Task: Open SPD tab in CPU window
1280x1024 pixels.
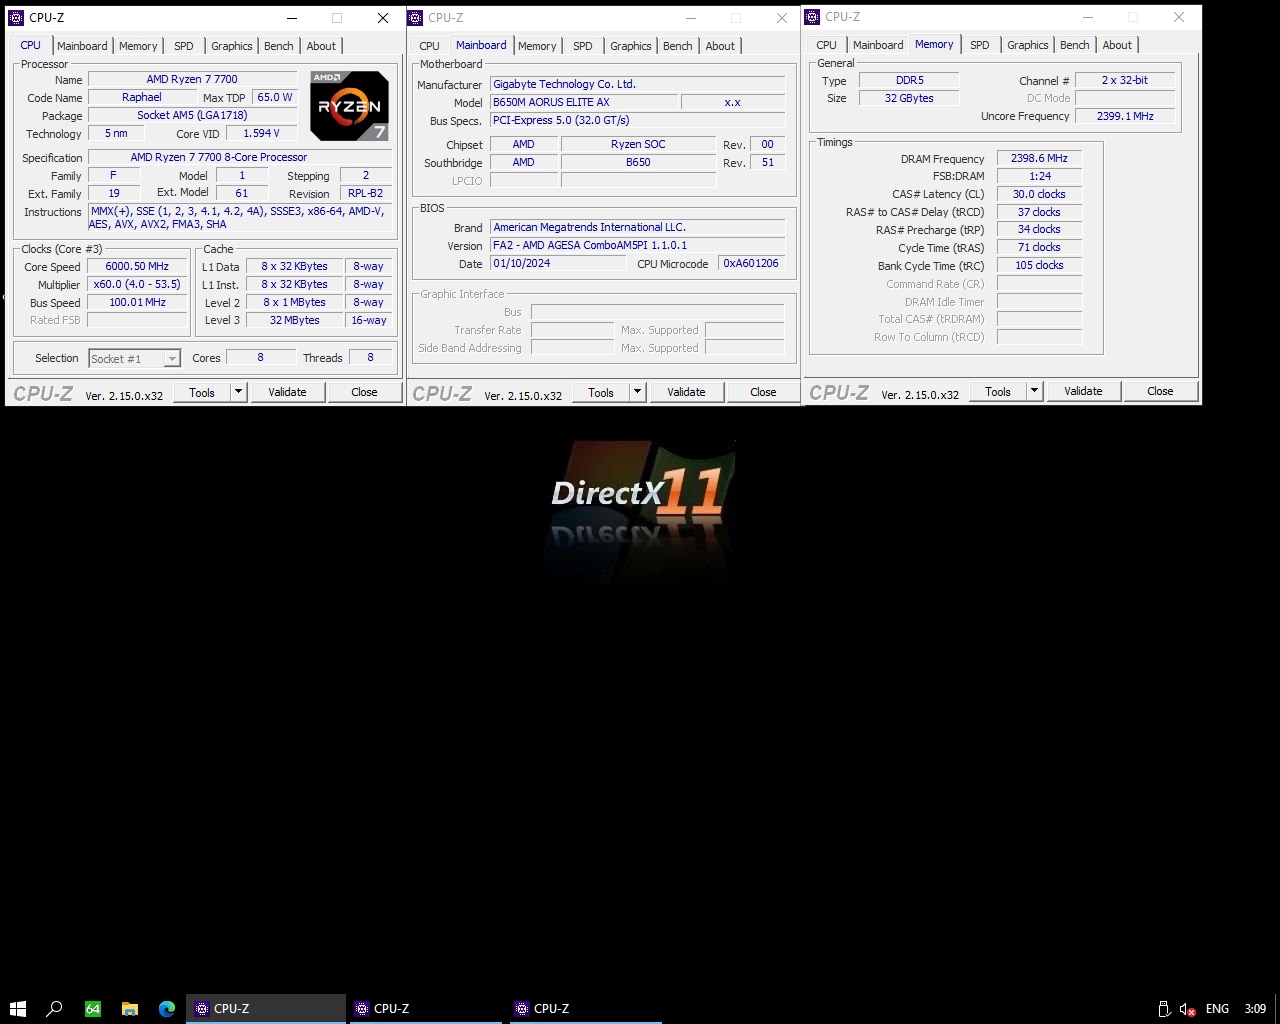Action: coord(184,46)
